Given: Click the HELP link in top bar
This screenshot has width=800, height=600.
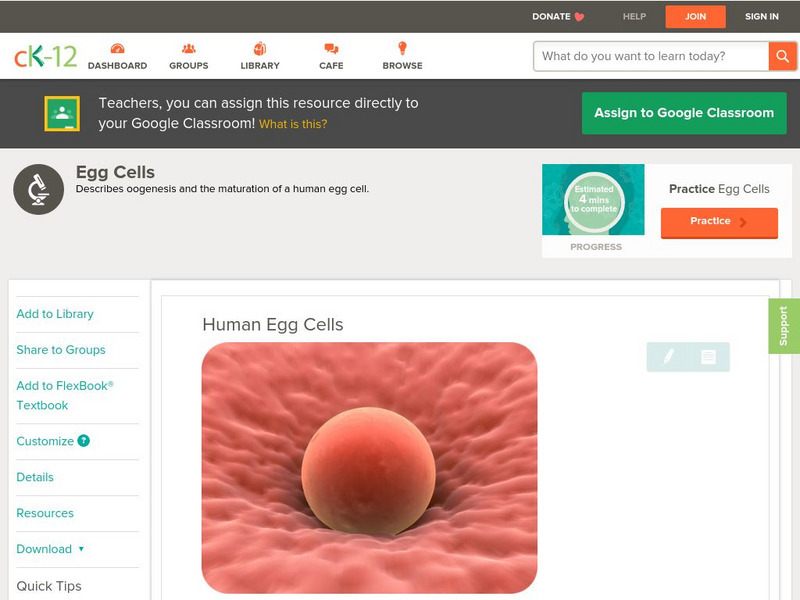Looking at the screenshot, I should pos(634,16).
